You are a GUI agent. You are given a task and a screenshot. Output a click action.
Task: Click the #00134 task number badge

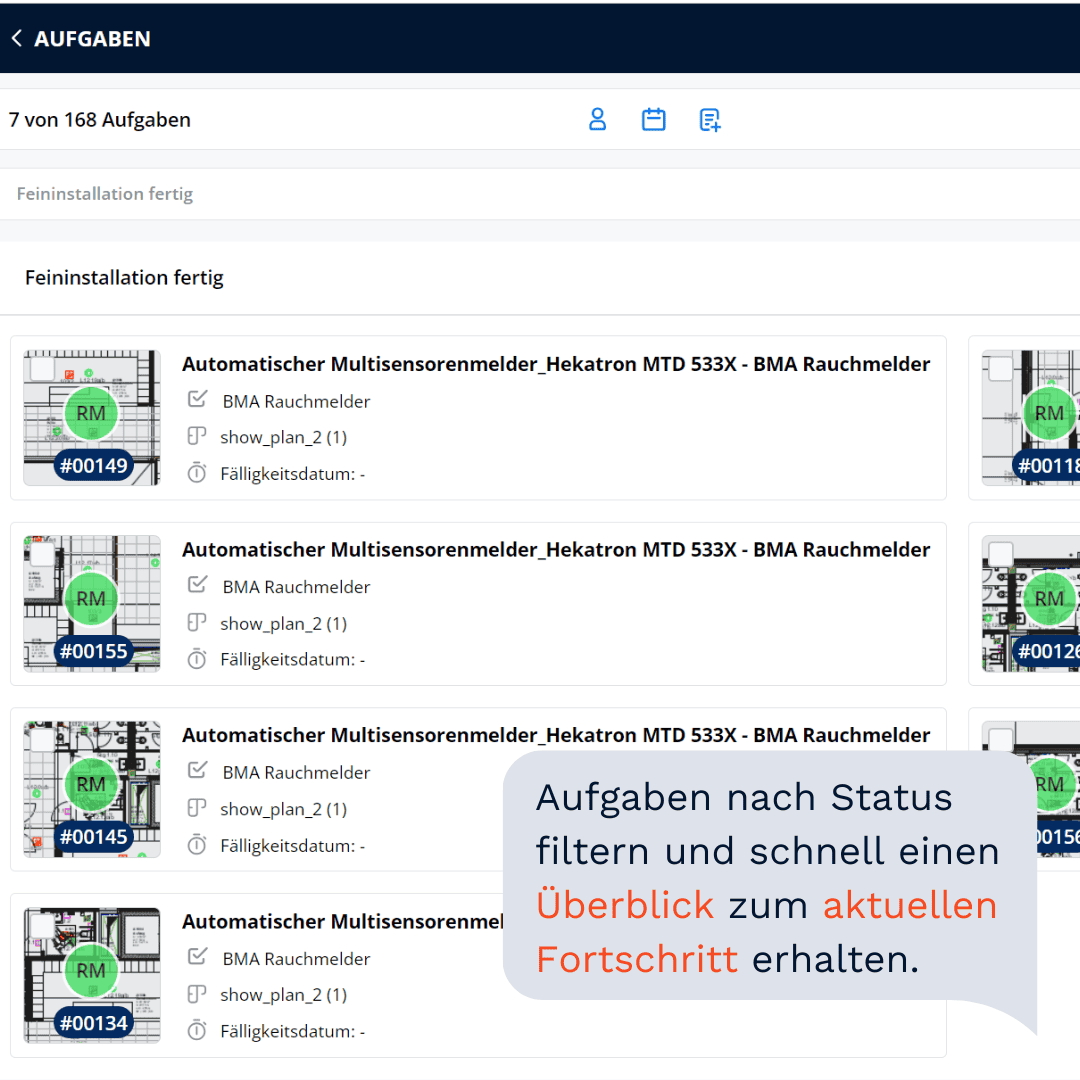[94, 1023]
